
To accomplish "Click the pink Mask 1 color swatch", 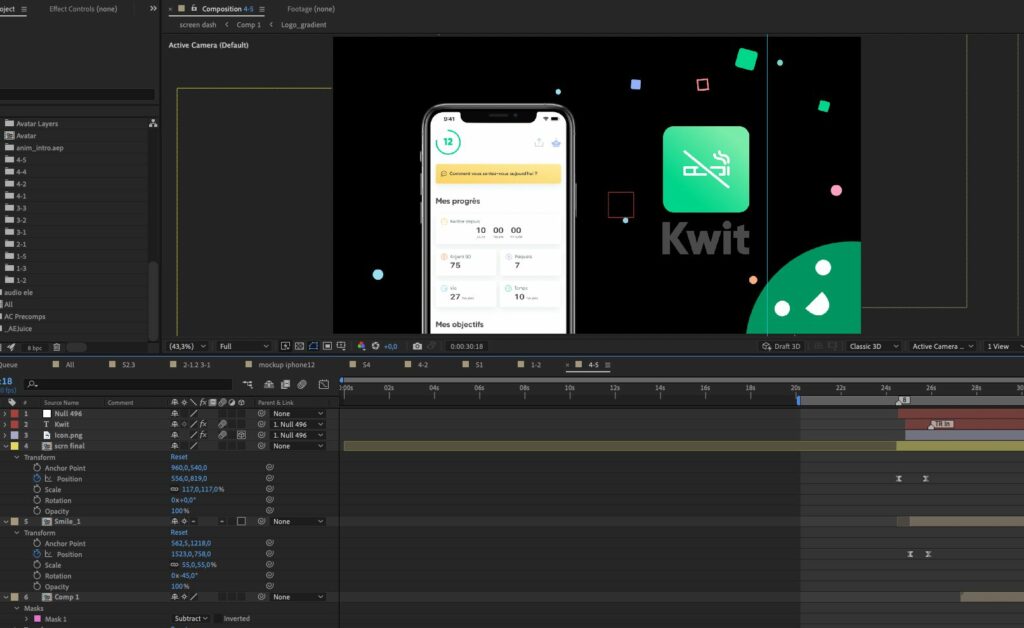I will pyautogui.click(x=37, y=619).
